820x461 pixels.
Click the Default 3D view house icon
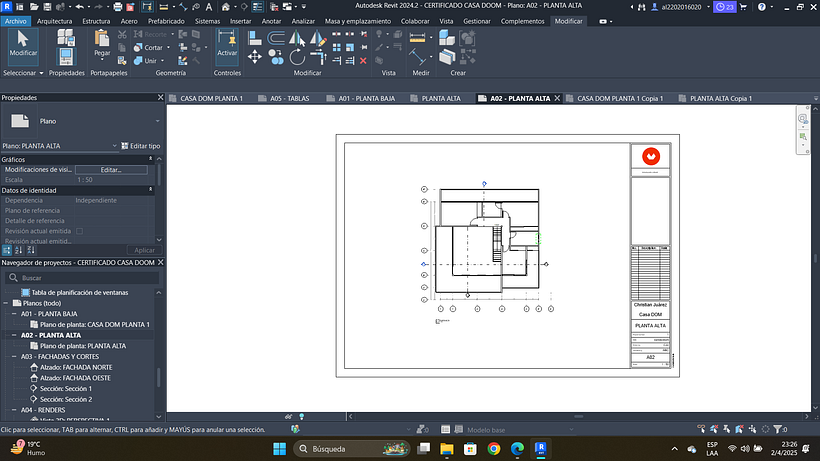(x=226, y=7)
